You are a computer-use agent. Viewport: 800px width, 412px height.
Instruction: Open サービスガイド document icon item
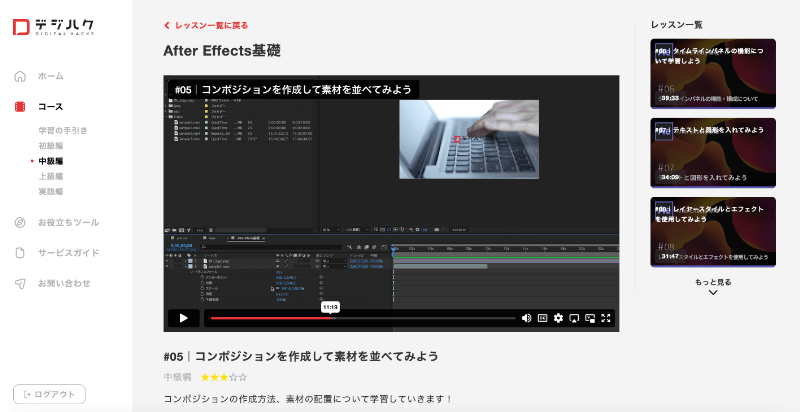click(67, 253)
